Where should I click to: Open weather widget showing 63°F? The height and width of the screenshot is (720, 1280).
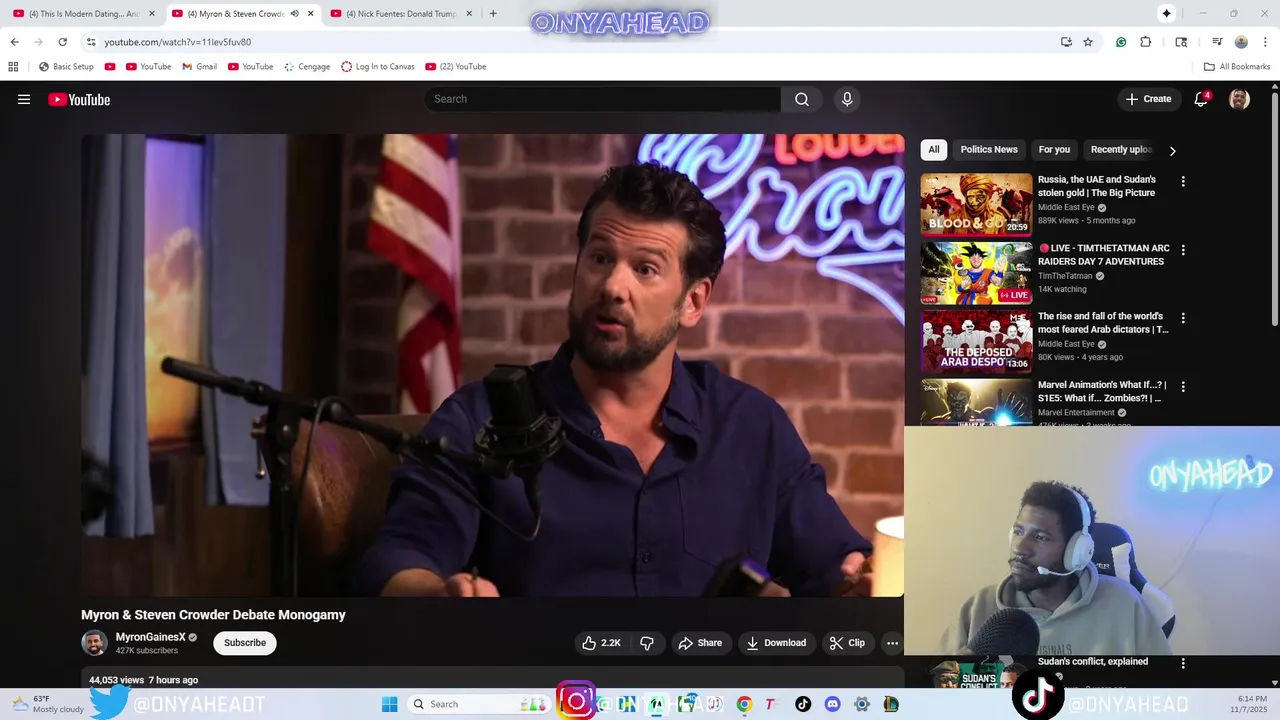click(x=48, y=704)
